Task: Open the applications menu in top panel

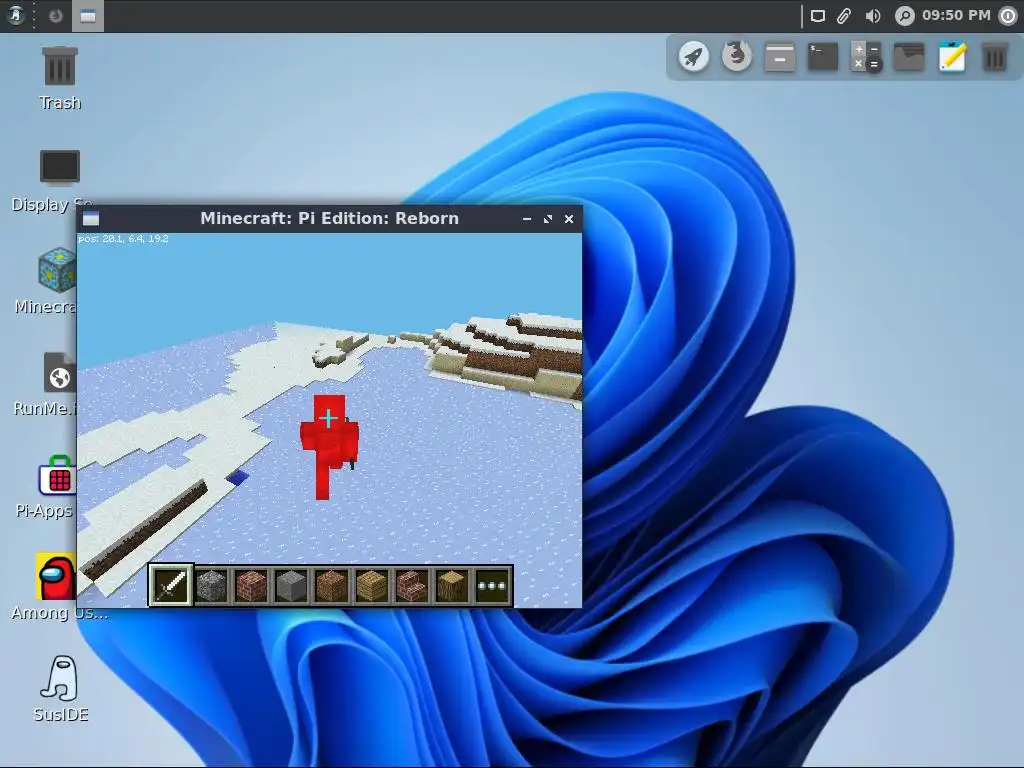Action: pyautogui.click(x=16, y=15)
